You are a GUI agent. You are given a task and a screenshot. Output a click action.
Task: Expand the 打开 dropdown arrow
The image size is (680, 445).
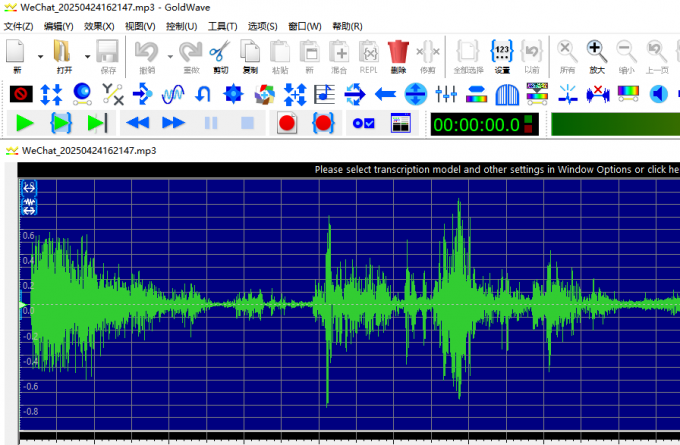click(87, 56)
